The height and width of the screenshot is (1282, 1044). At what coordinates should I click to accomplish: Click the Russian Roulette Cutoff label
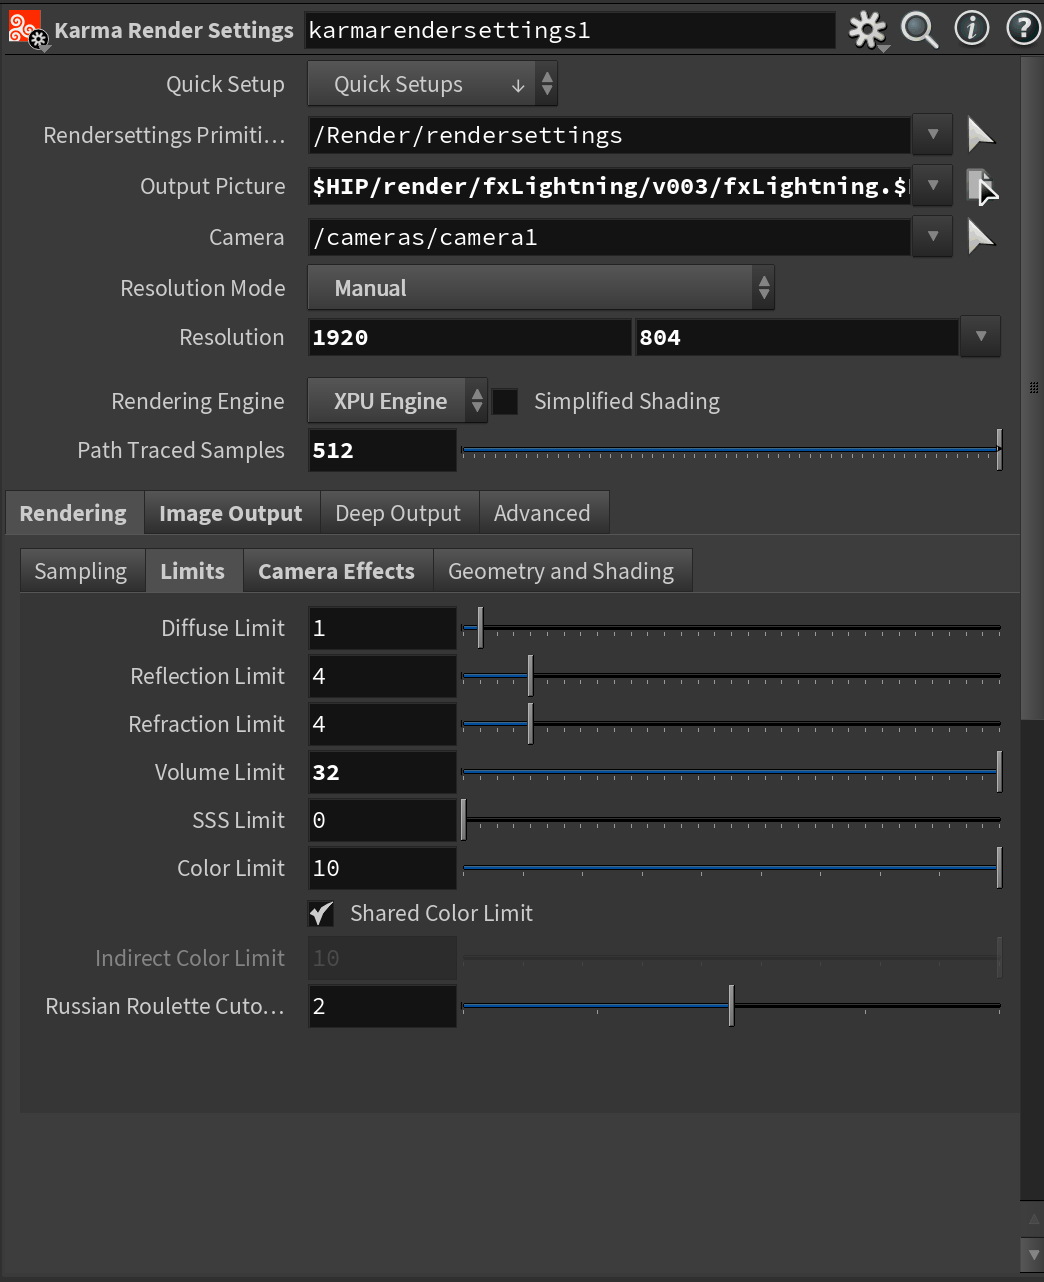point(165,1006)
